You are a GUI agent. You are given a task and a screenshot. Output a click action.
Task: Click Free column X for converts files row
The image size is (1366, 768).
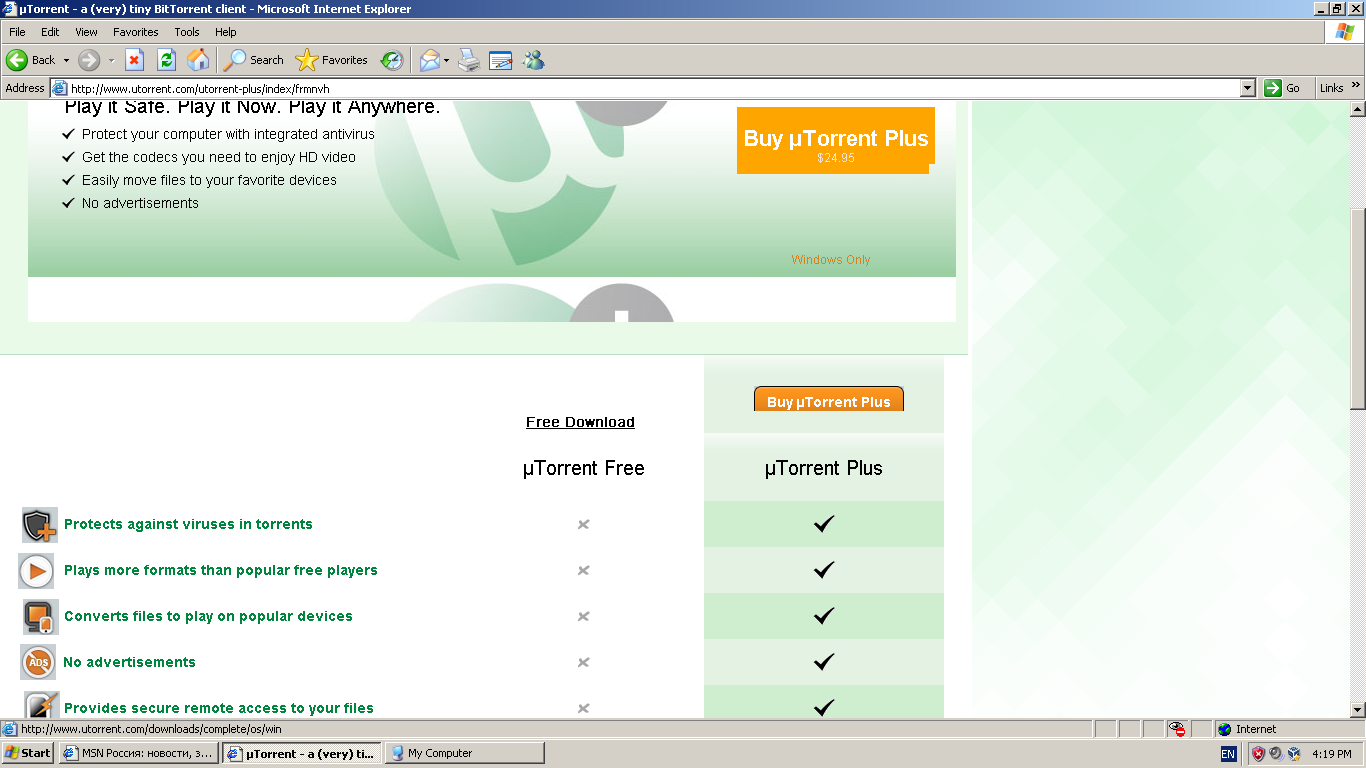[583, 616]
